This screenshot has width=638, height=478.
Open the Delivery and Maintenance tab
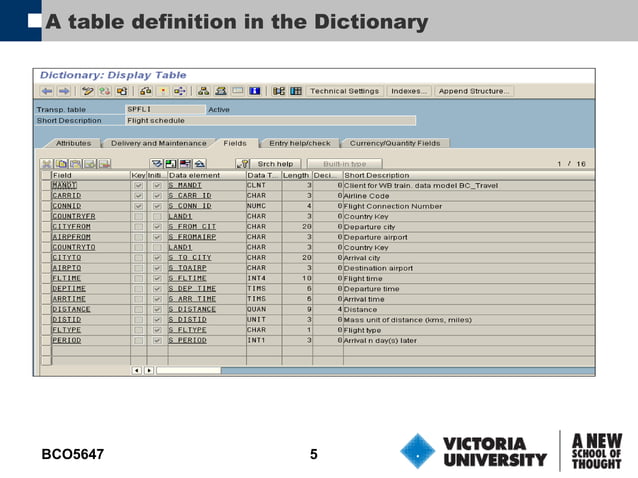[x=159, y=144]
